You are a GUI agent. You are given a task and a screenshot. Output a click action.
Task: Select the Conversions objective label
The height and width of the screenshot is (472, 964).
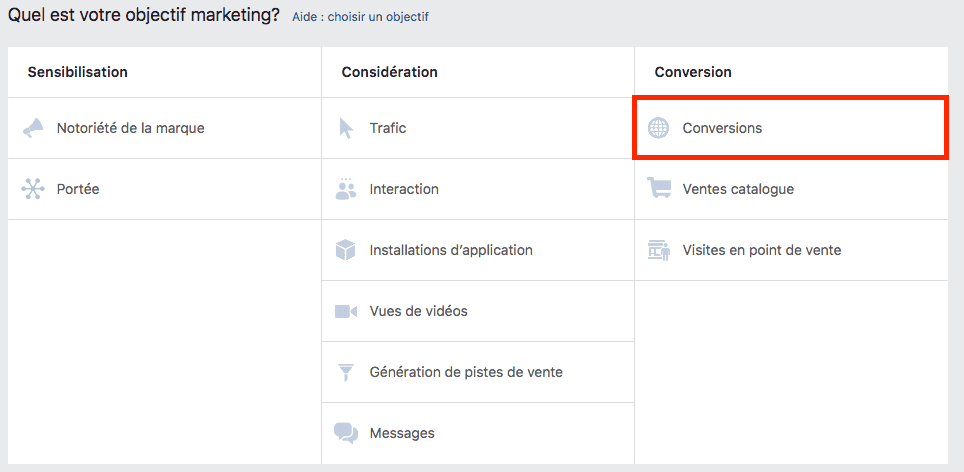coord(722,128)
